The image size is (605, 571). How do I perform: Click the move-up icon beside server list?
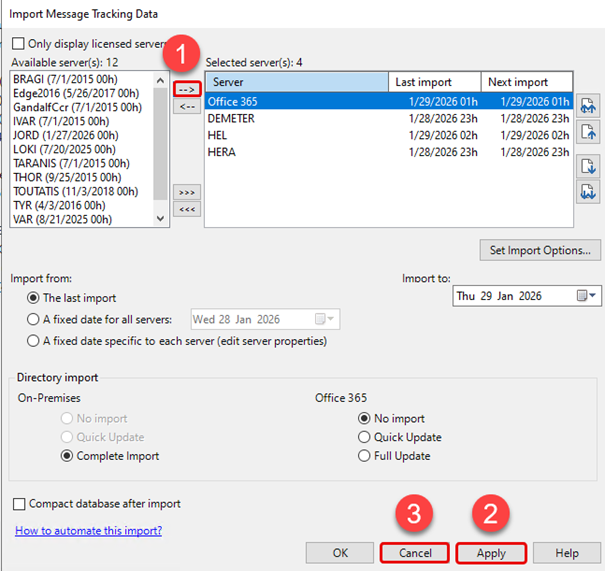(588, 132)
